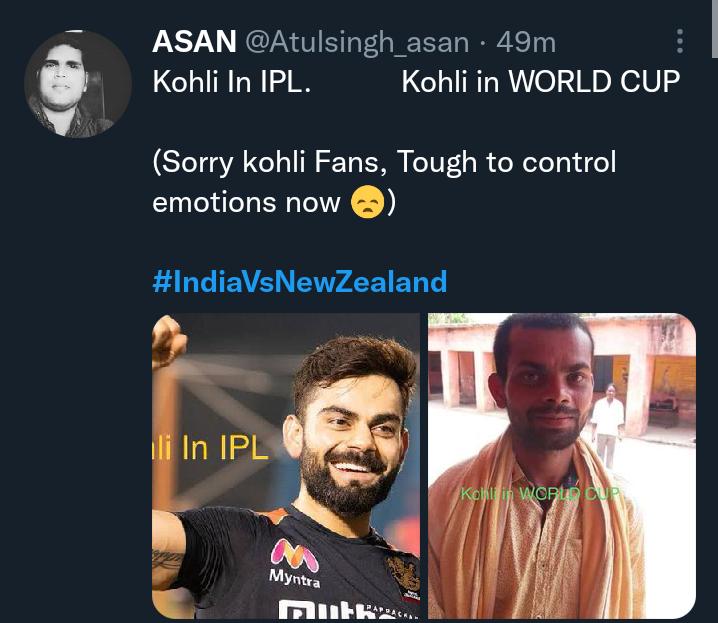Click the disappointed face emoji
The width and height of the screenshot is (718, 623).
[x=367, y=202]
